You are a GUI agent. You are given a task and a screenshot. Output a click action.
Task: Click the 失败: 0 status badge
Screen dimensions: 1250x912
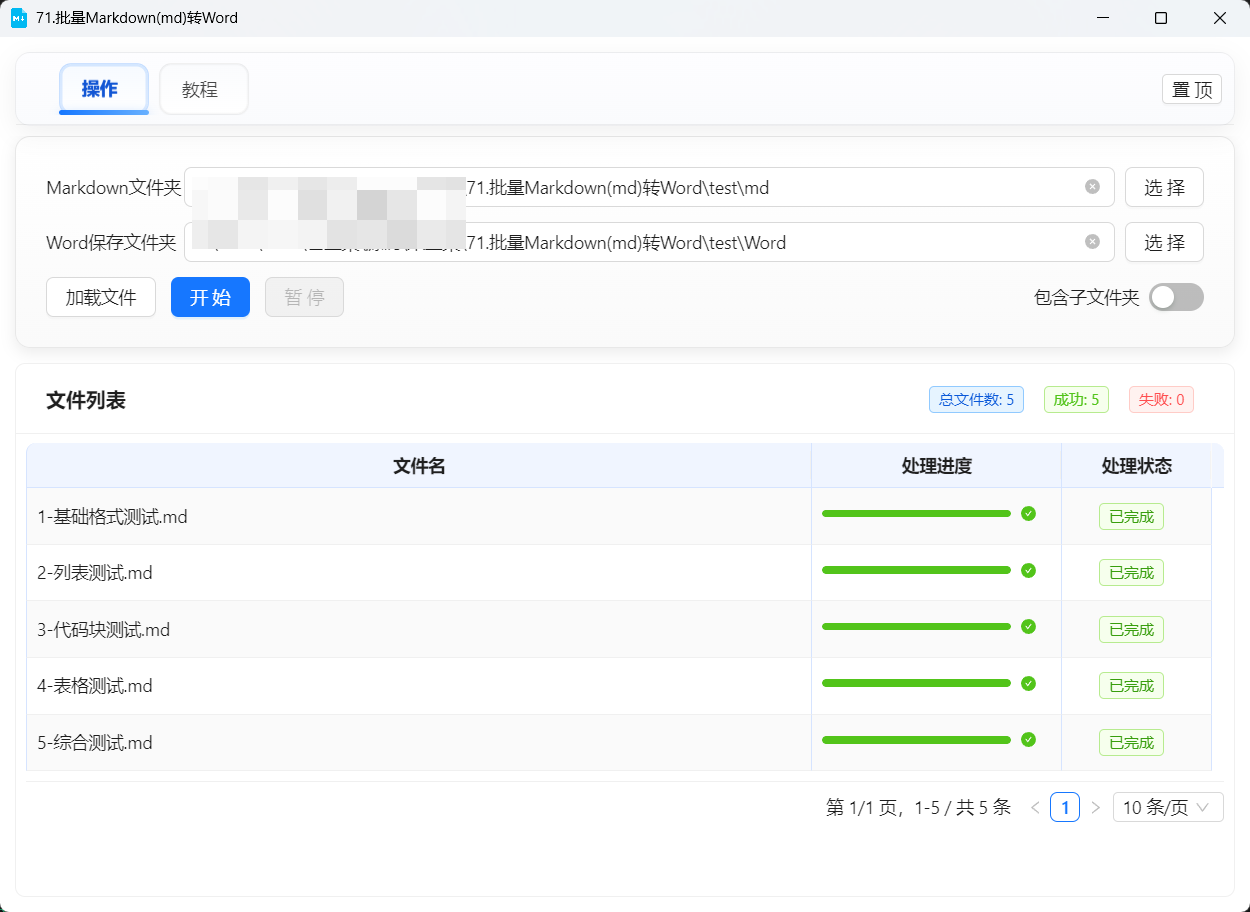point(1161,399)
